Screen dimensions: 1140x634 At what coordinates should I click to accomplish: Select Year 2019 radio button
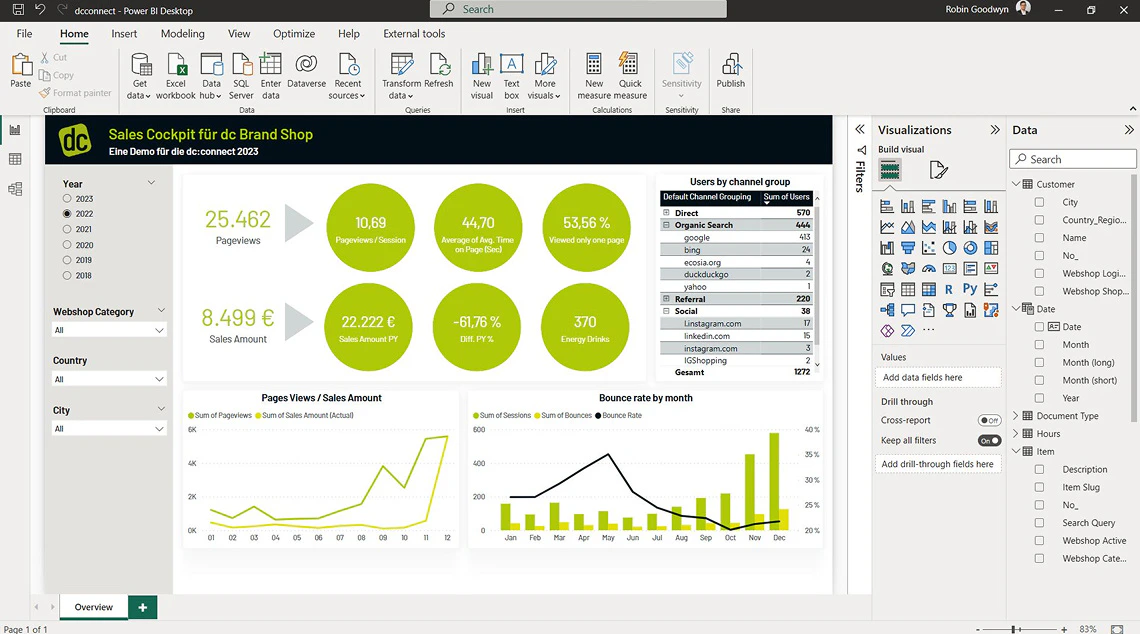pyautogui.click(x=67, y=260)
